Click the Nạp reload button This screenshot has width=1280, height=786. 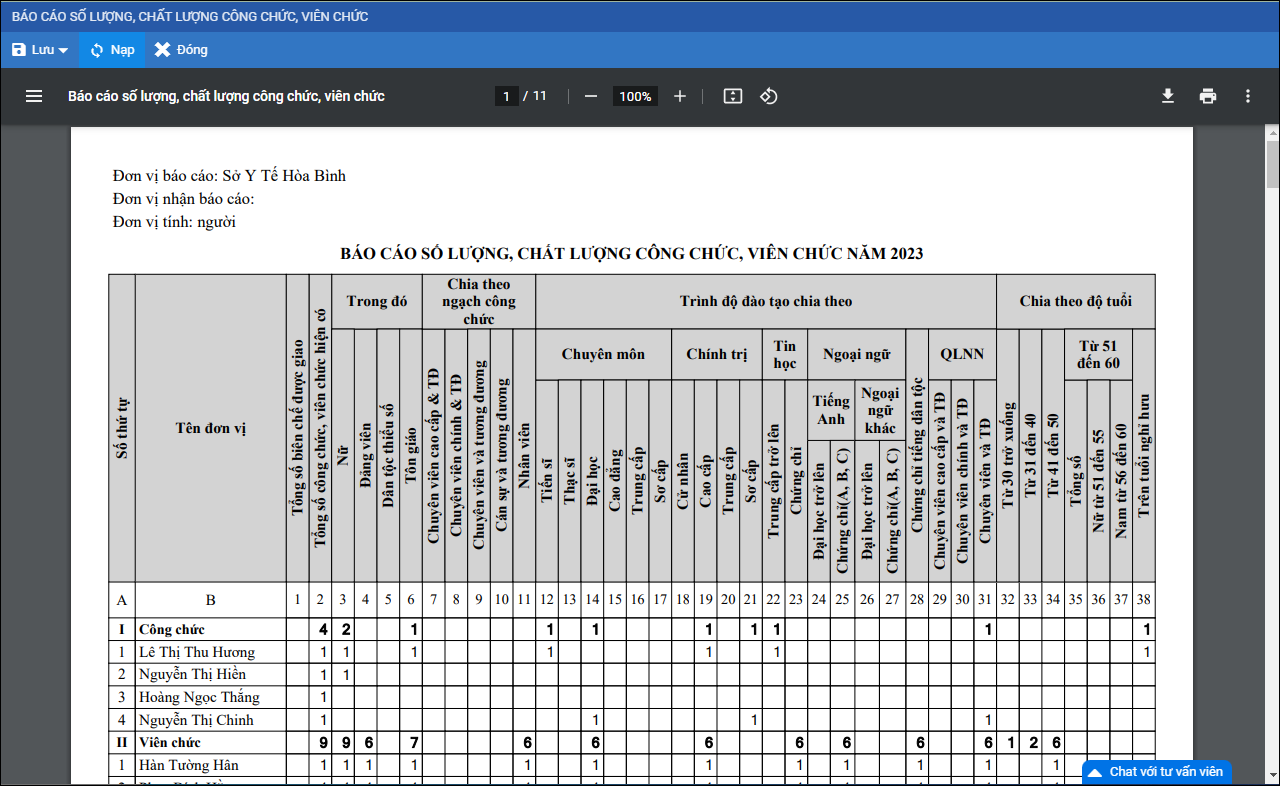coord(111,50)
